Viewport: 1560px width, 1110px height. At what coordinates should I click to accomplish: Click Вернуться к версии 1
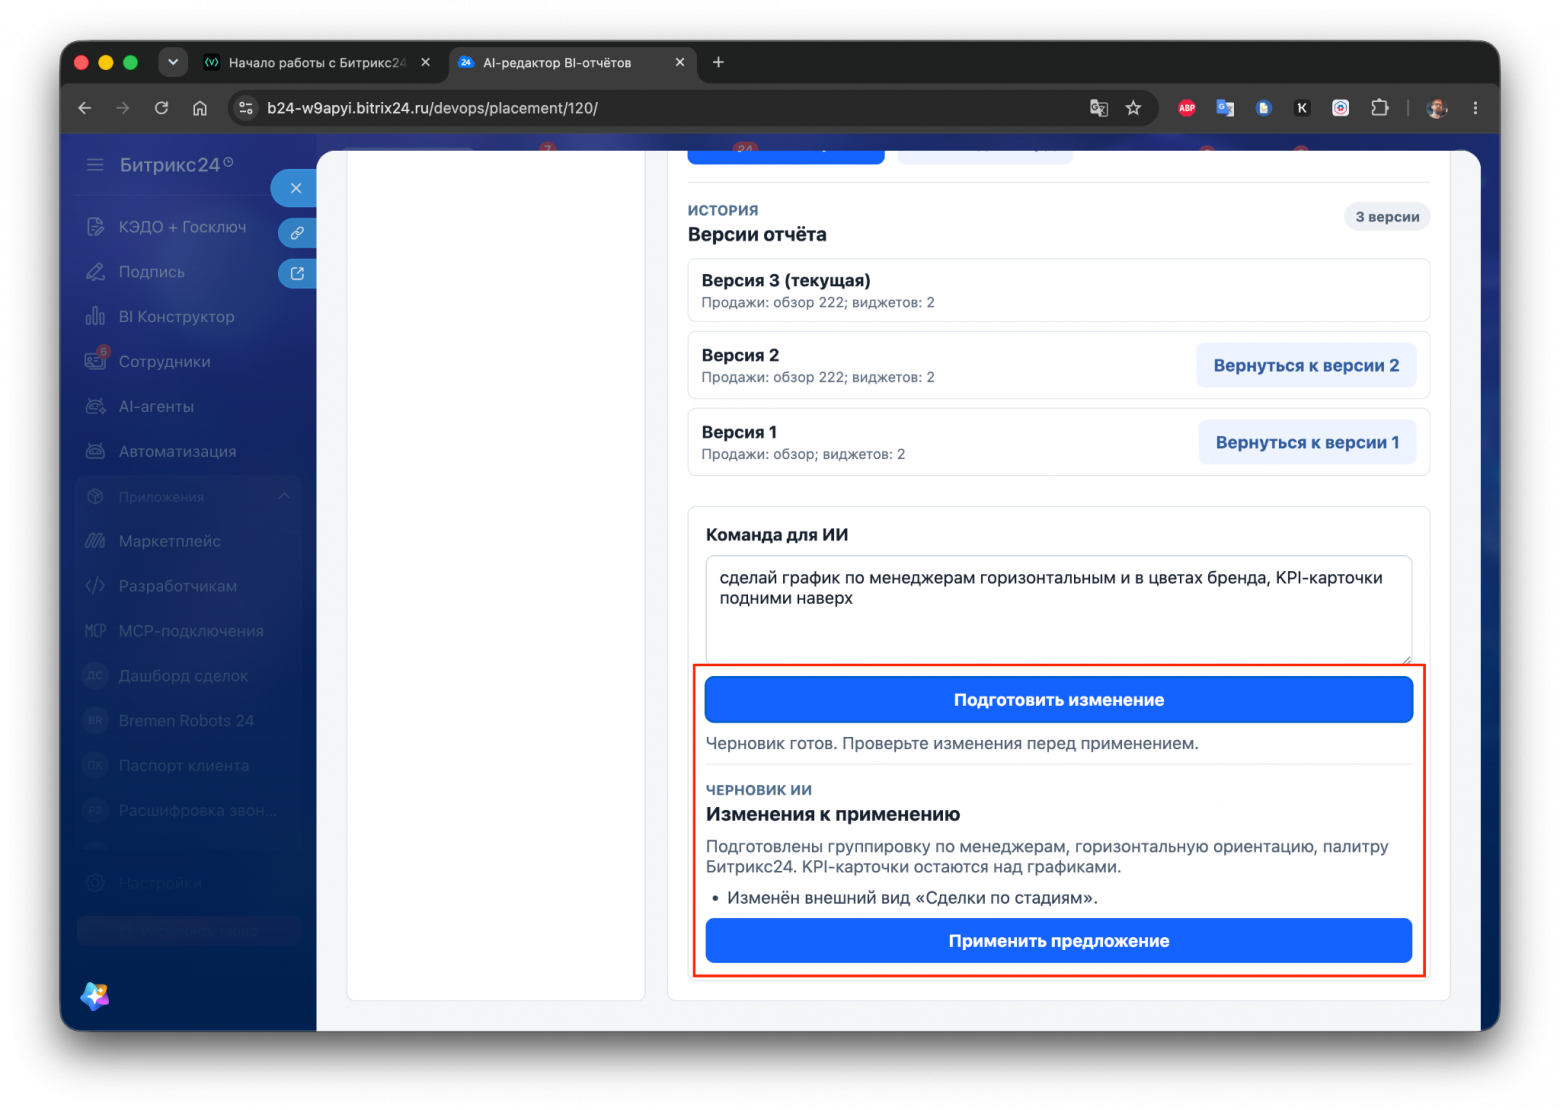(1307, 443)
